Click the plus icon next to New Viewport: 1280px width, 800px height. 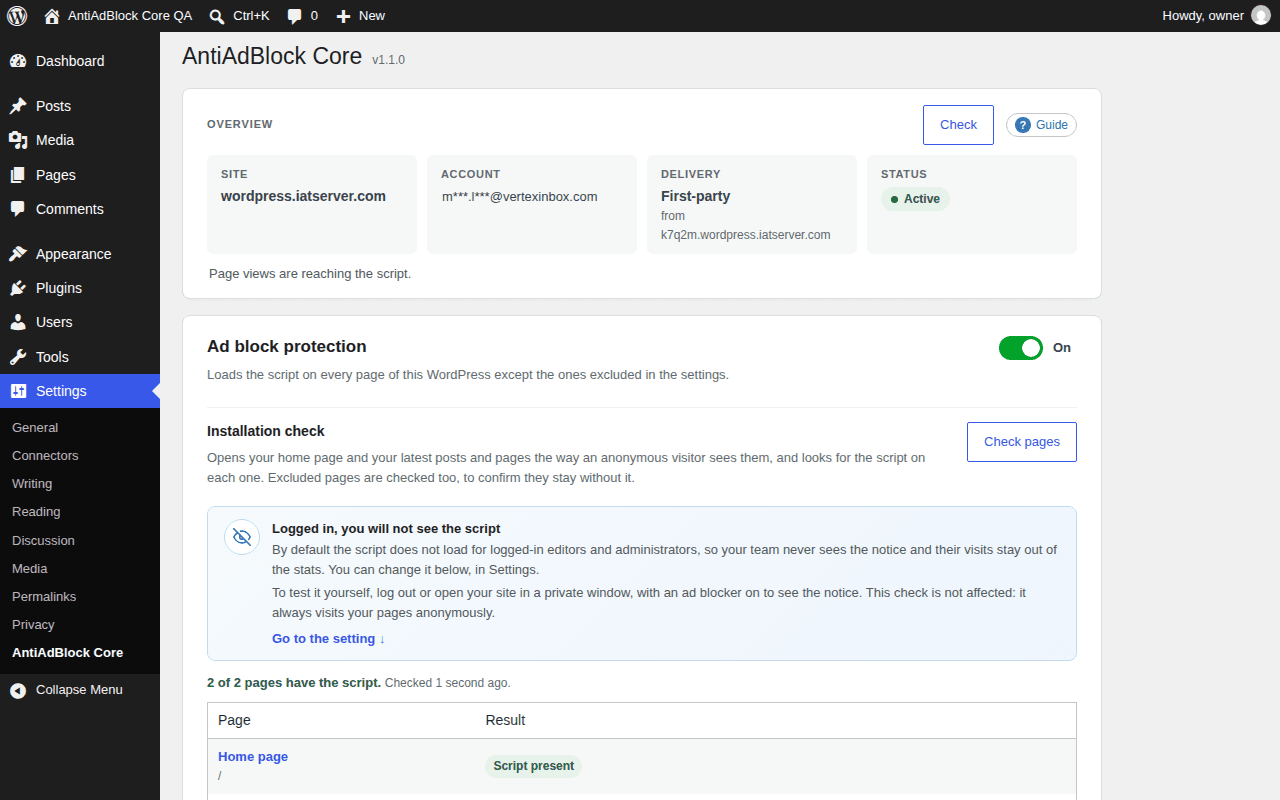coord(343,16)
